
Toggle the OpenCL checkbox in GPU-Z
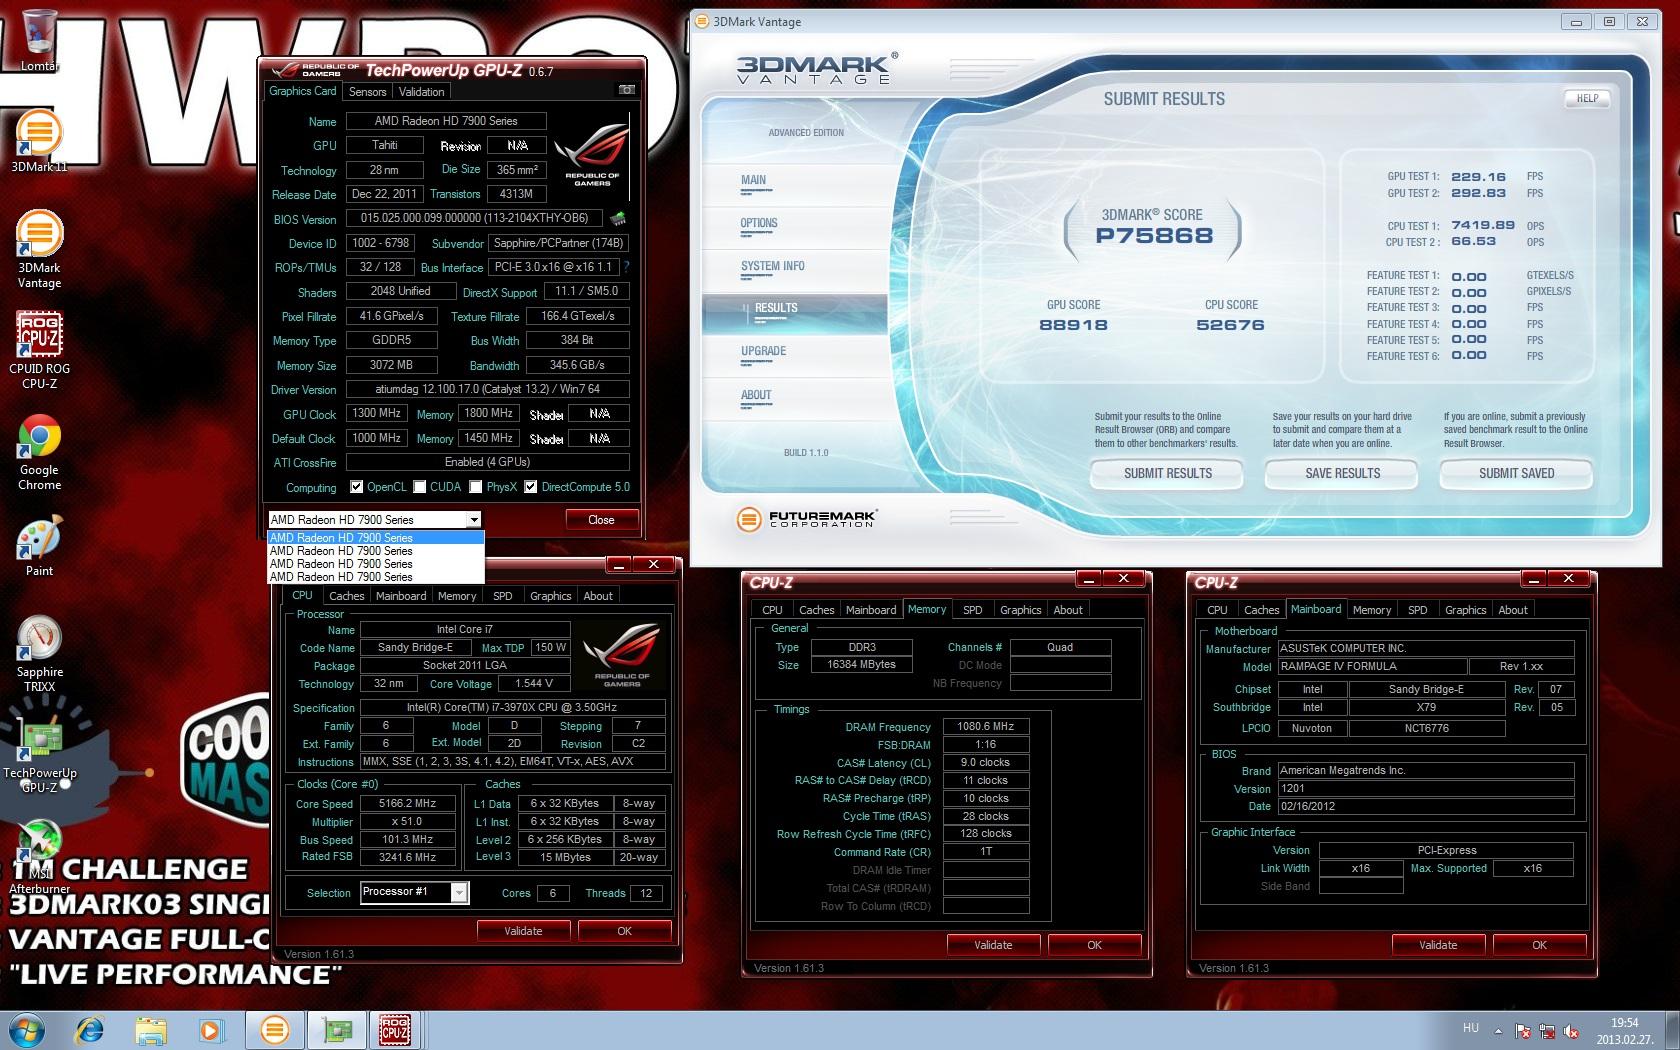coord(356,487)
